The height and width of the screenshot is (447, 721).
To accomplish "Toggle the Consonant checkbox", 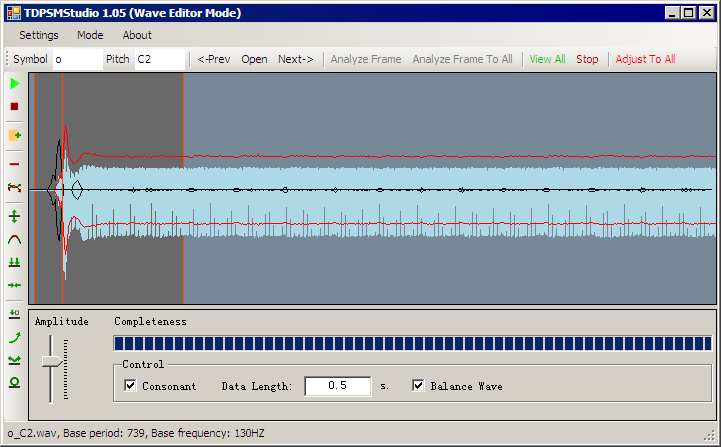I will 131,385.
